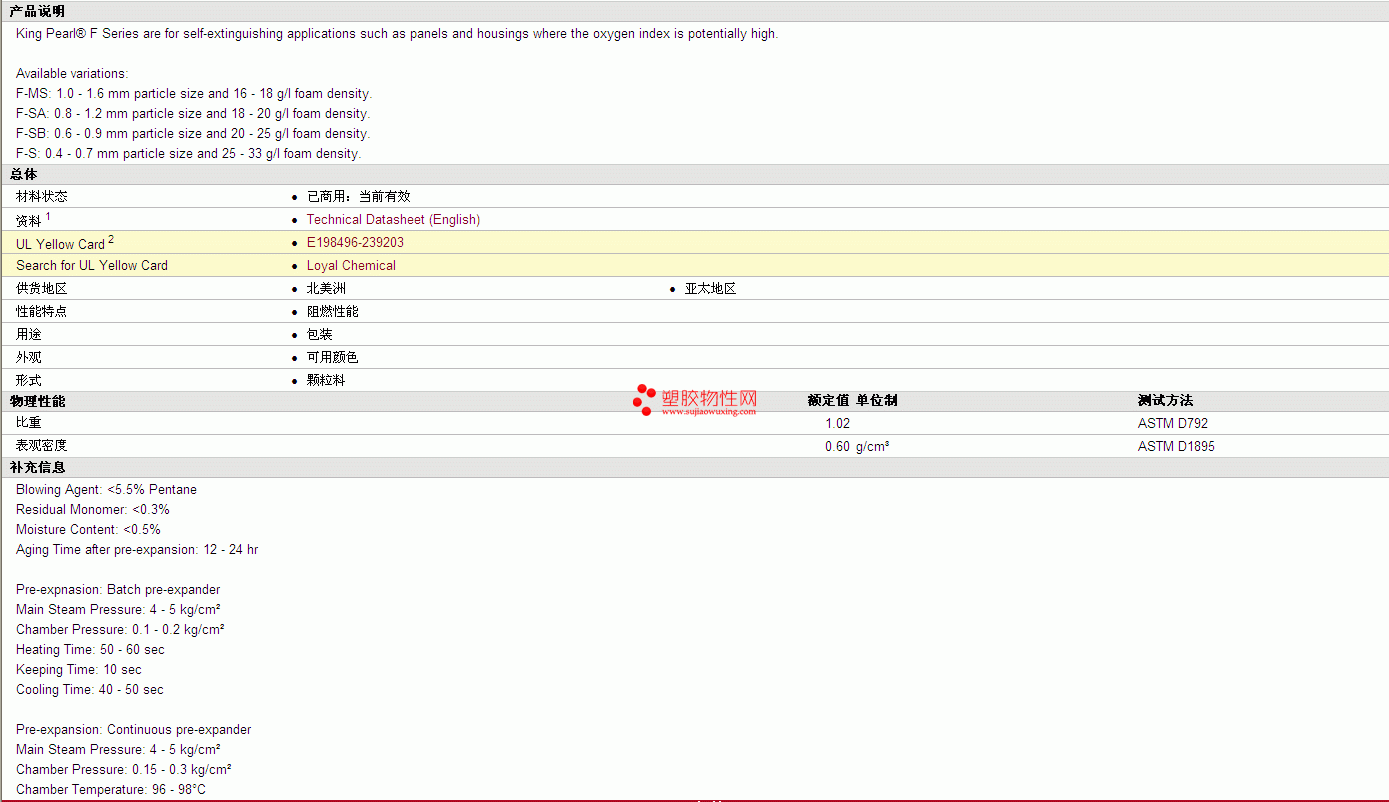Click the 'Batch pre-expander' heading line

point(118,589)
